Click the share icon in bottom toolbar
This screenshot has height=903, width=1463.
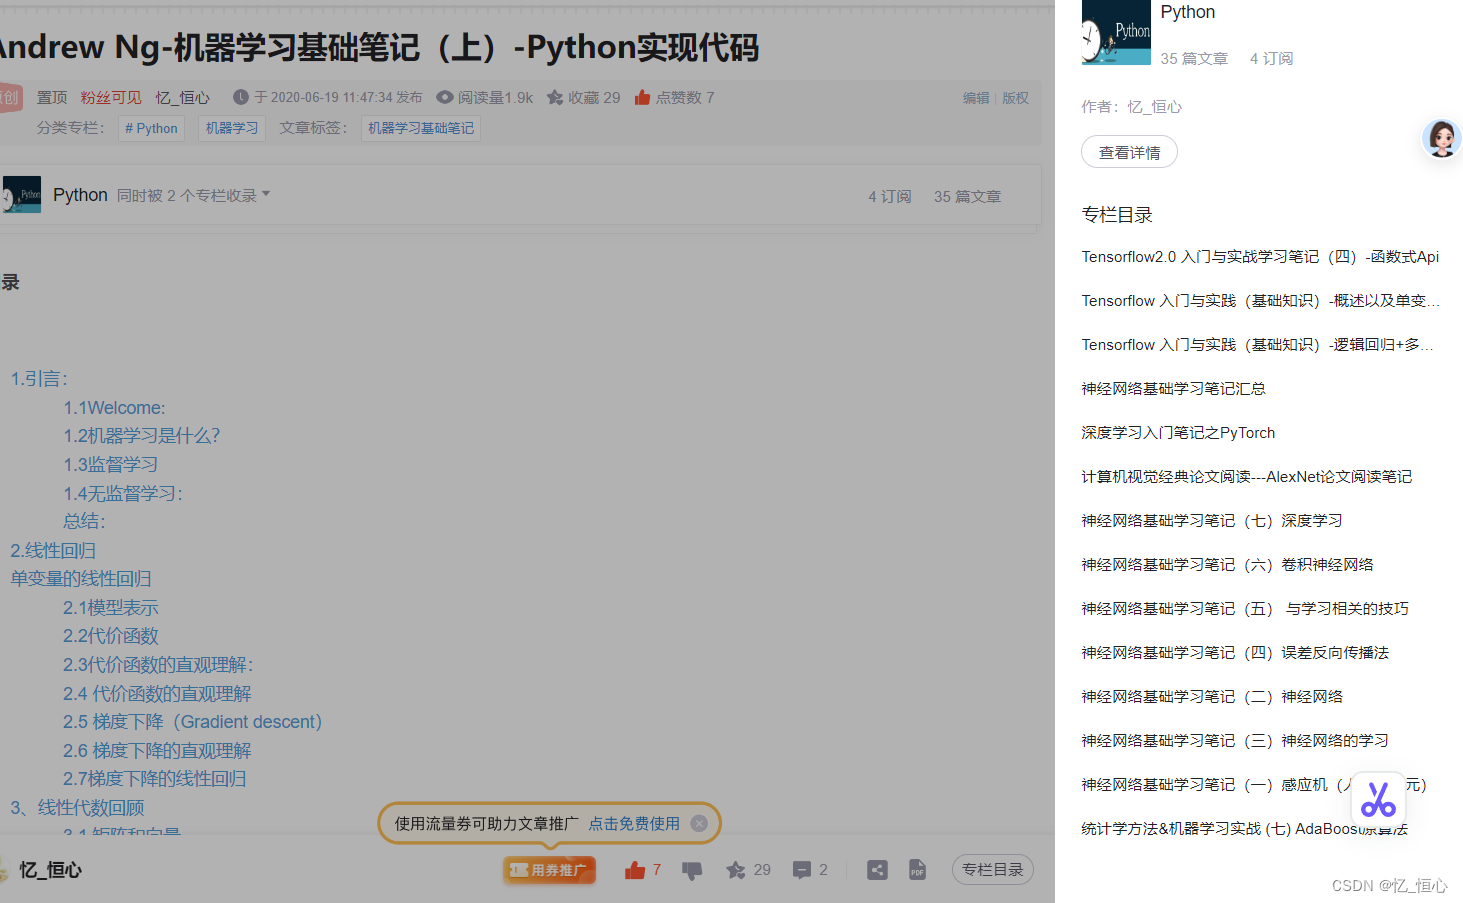[x=877, y=870]
